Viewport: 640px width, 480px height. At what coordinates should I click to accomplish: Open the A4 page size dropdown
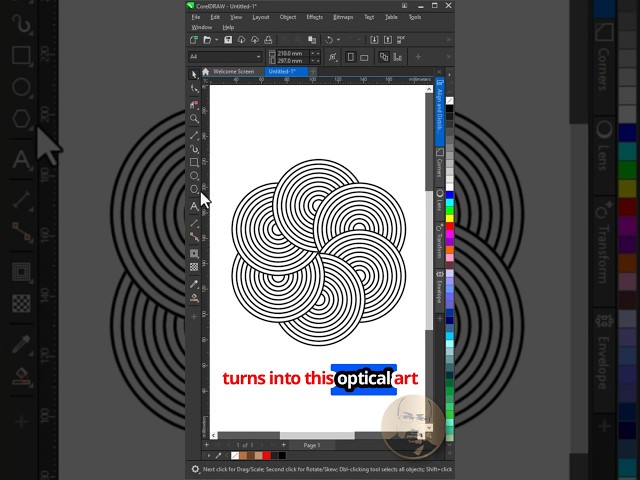258,57
